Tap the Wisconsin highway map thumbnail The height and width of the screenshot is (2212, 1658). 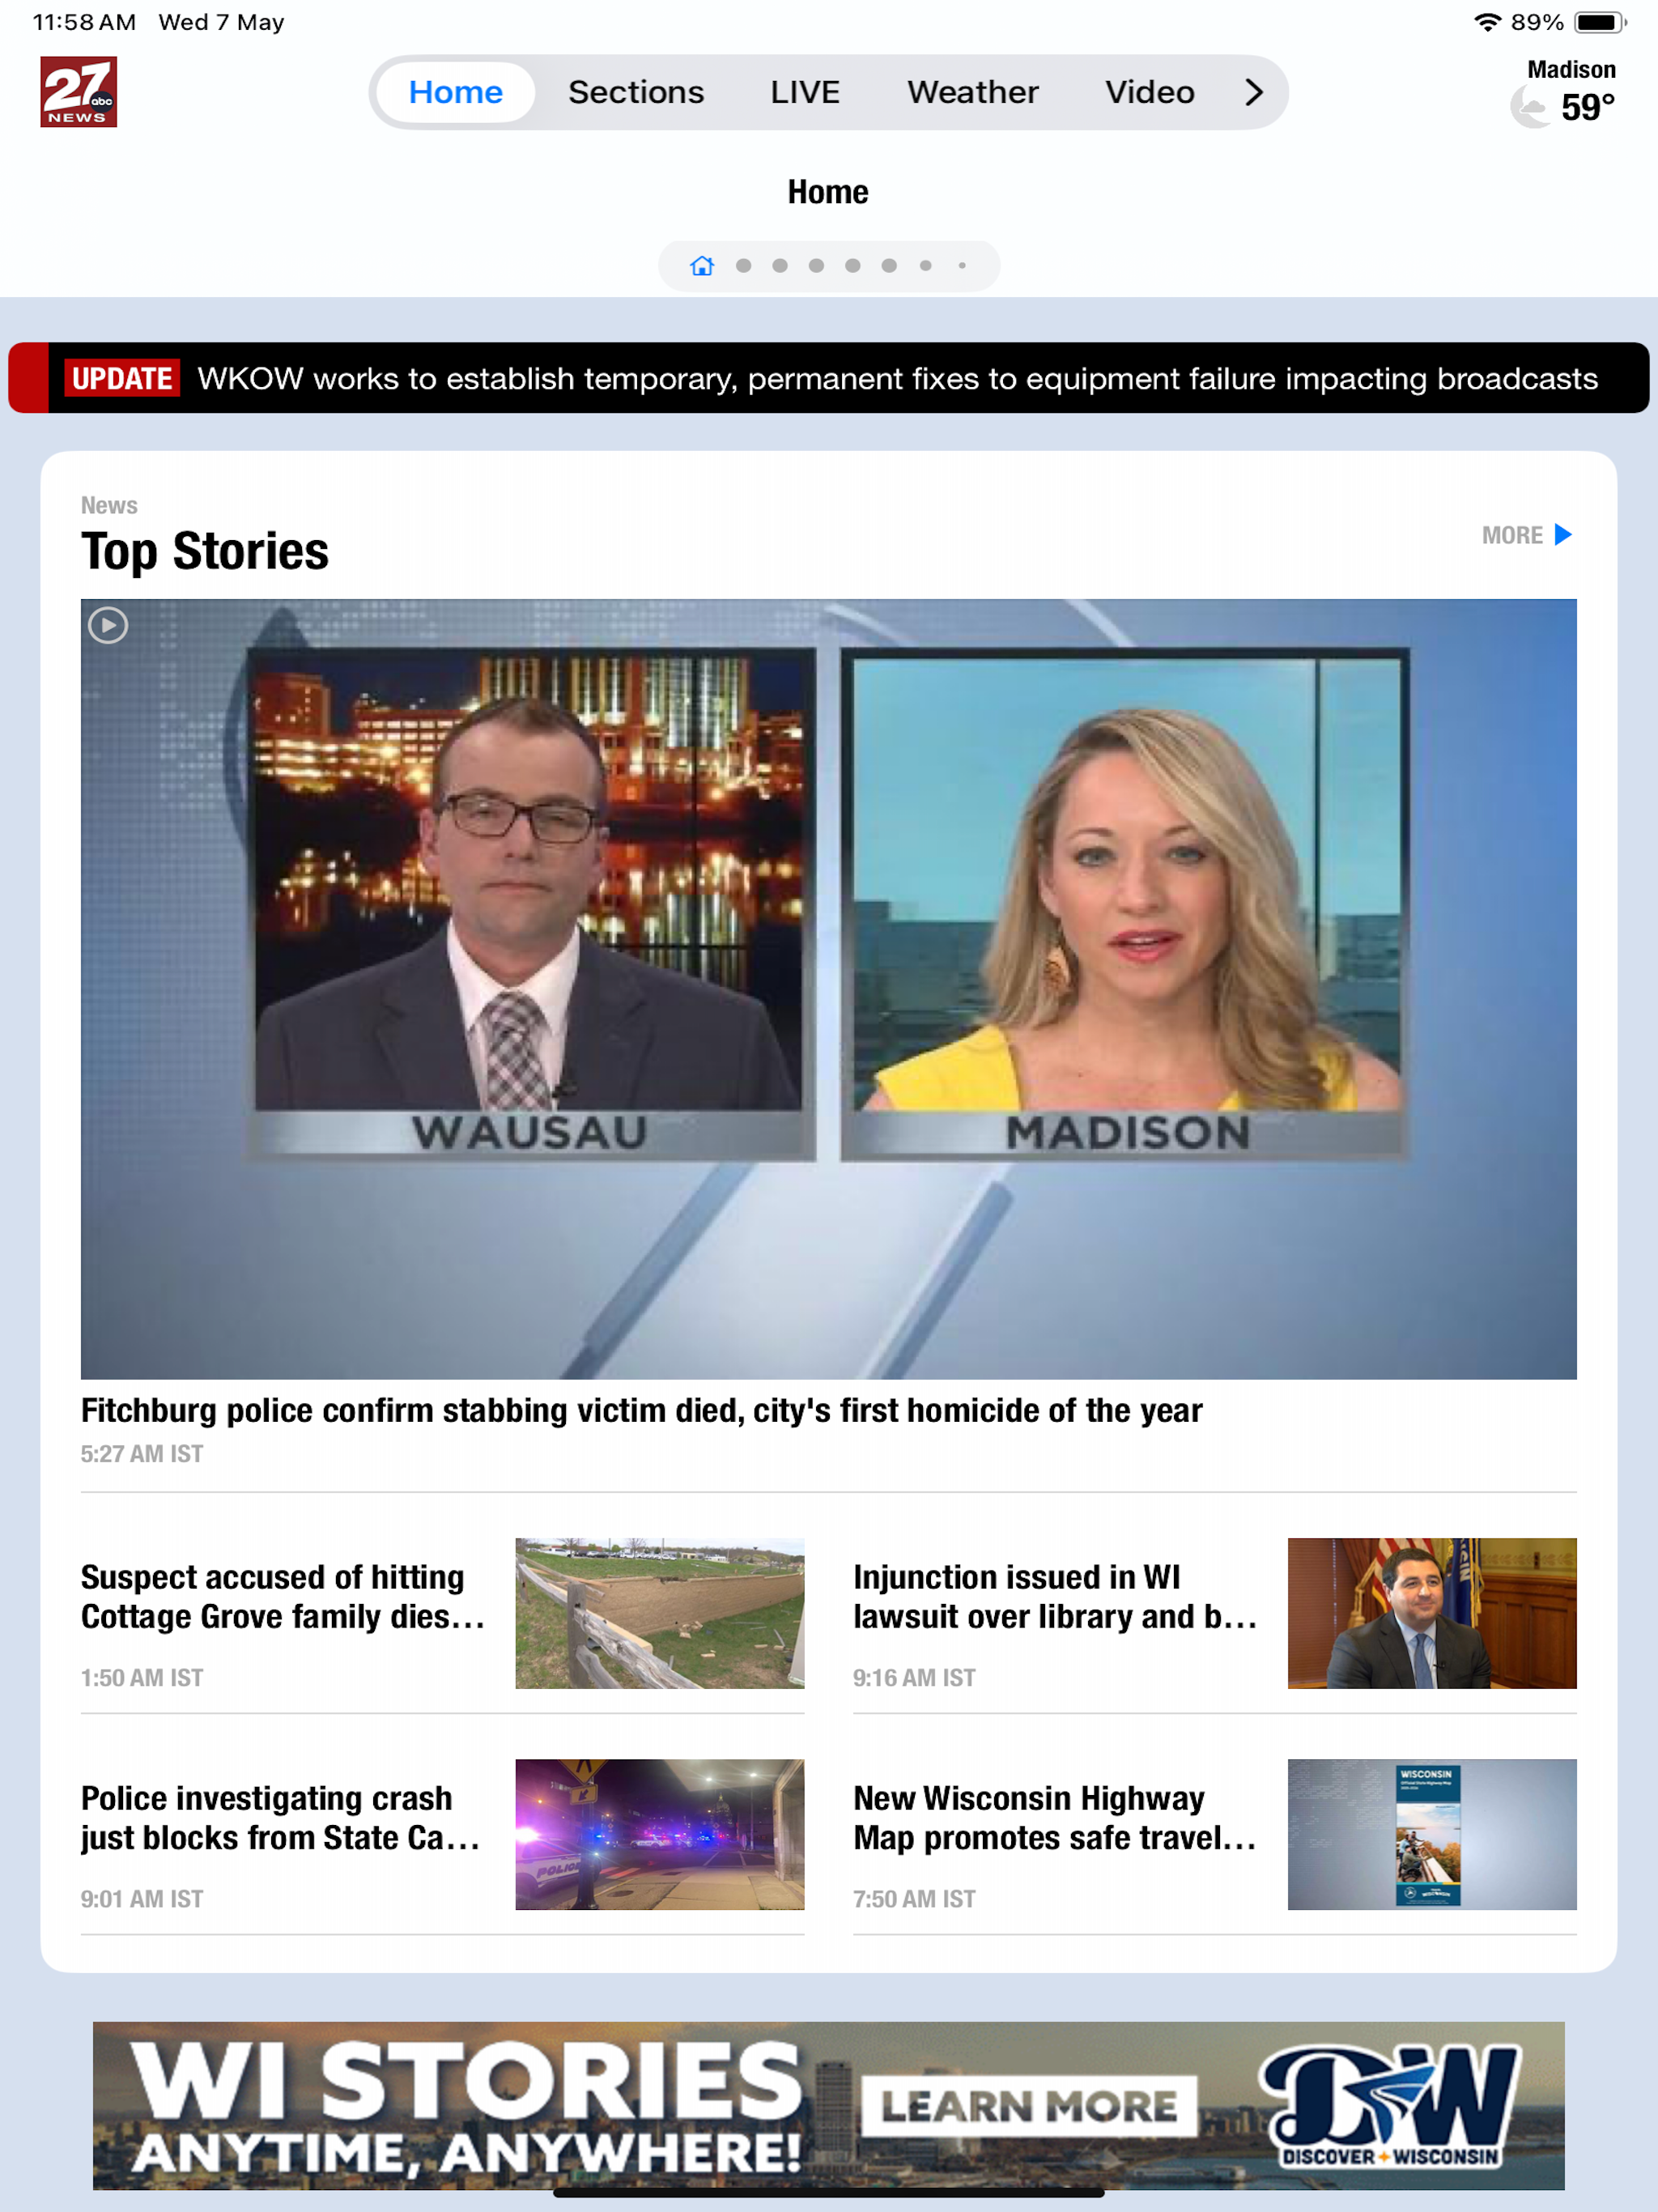pos(1432,1834)
